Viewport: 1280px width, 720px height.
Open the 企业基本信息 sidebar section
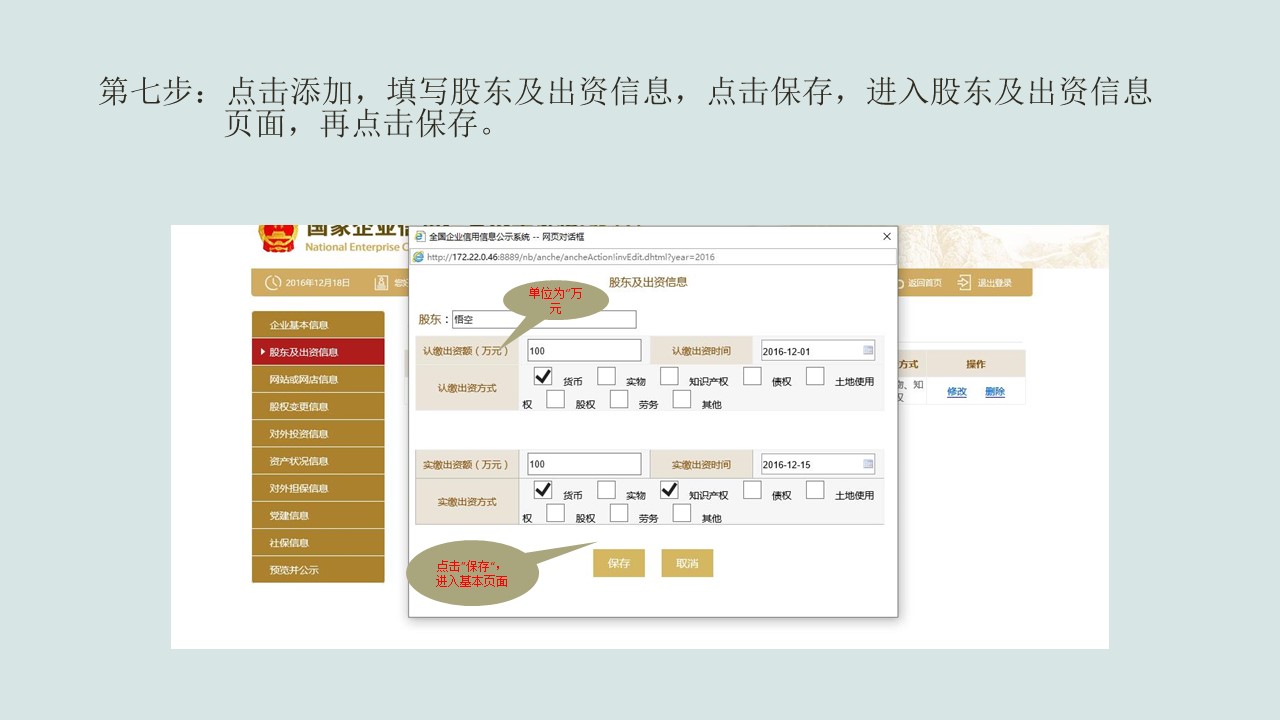pos(317,324)
